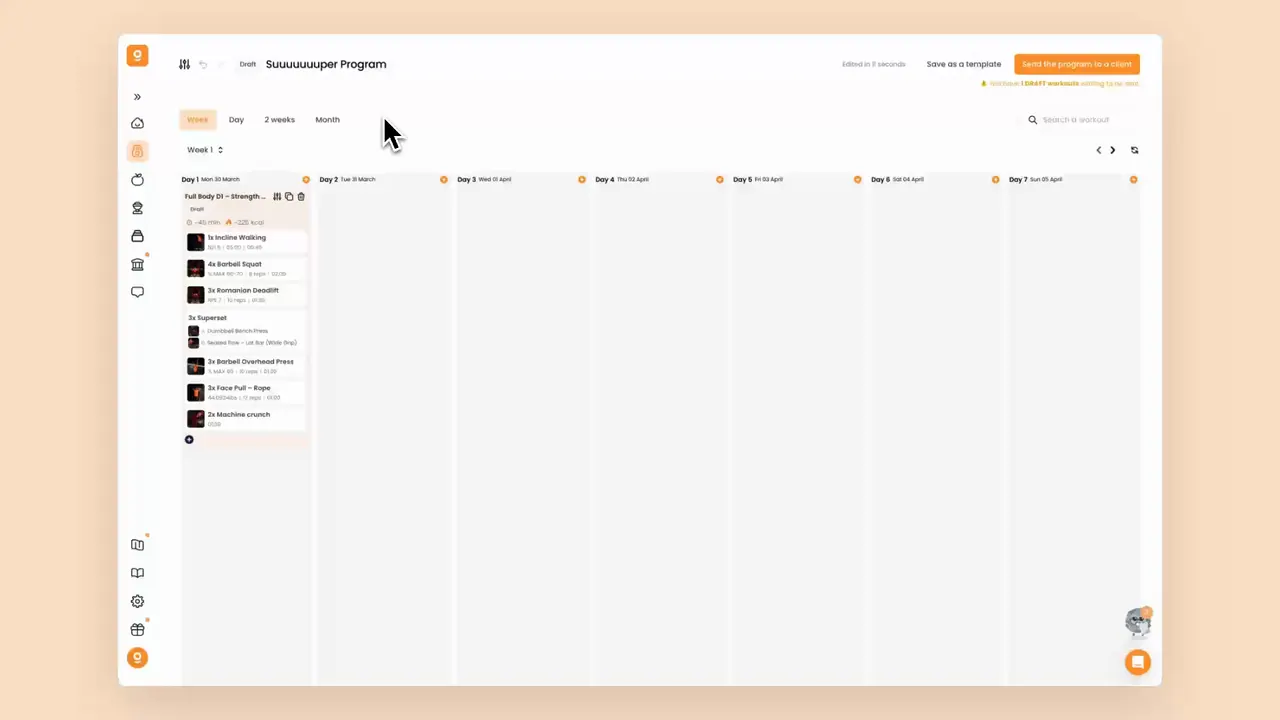Open program settings sliders icon beside Draft

[x=184, y=64]
